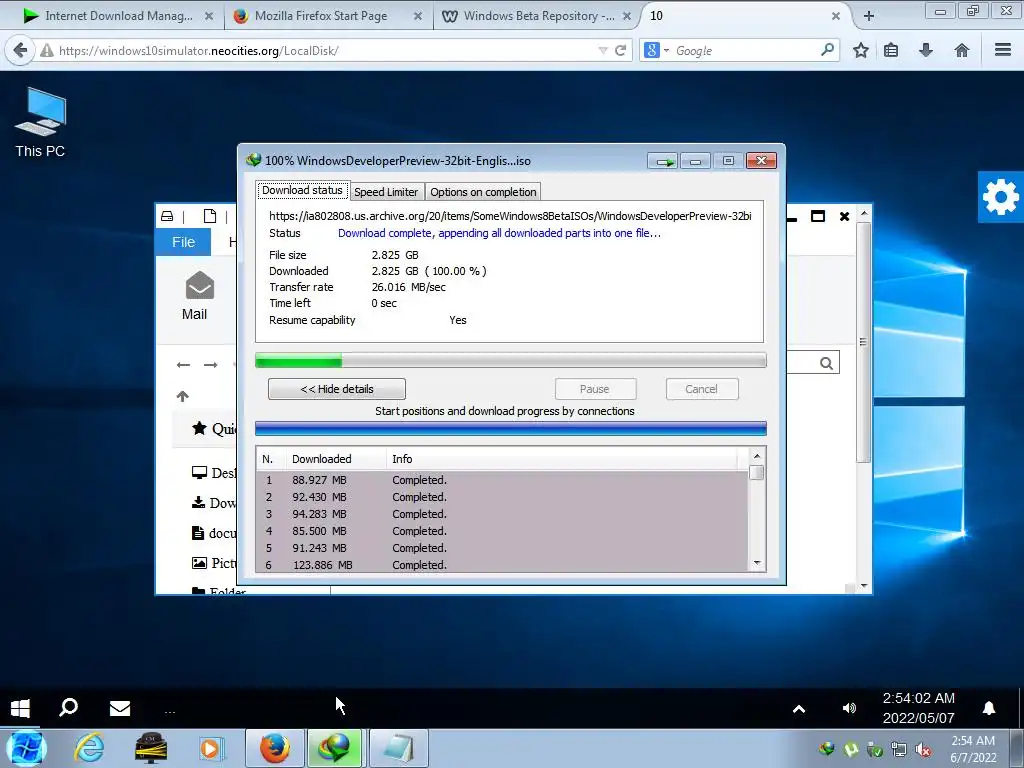This screenshot has height=768, width=1024.
Task: Launch Internet Explorer from the taskbar
Action: [89, 748]
